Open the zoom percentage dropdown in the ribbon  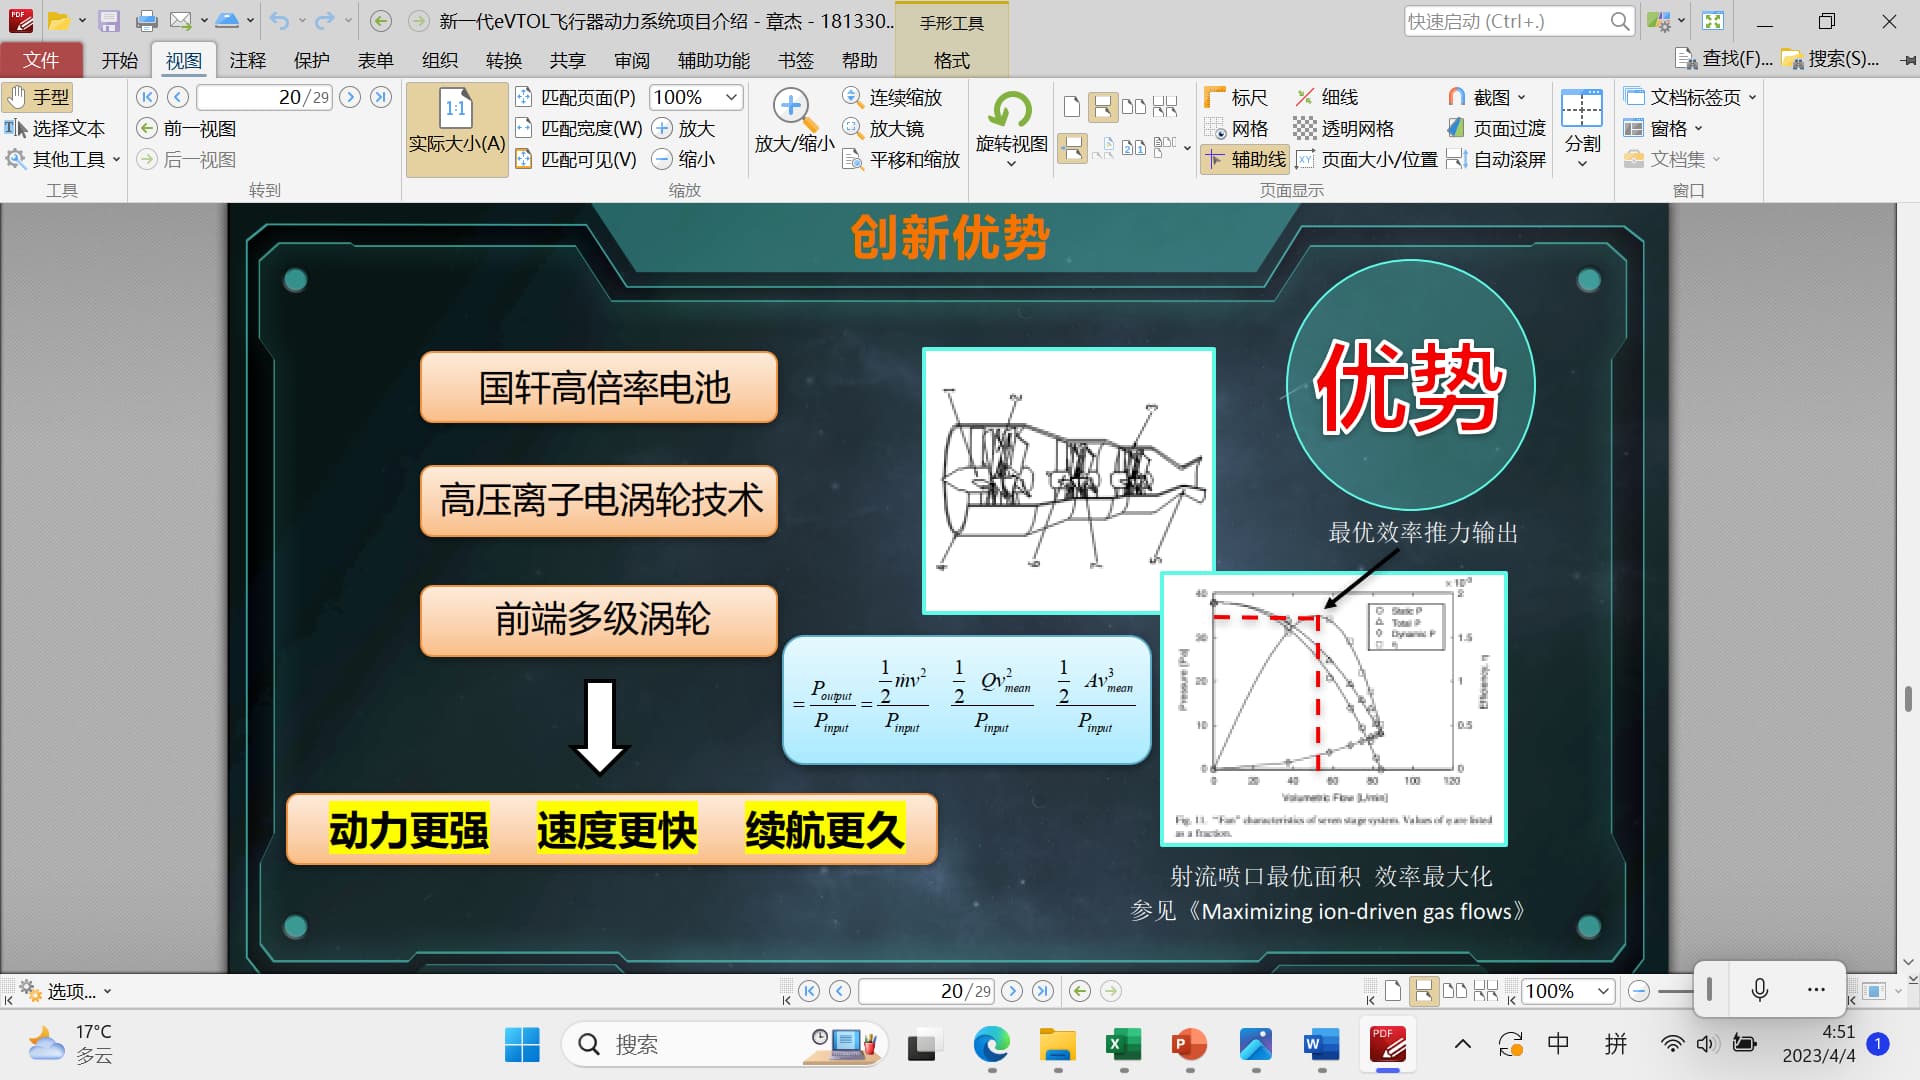coord(731,97)
